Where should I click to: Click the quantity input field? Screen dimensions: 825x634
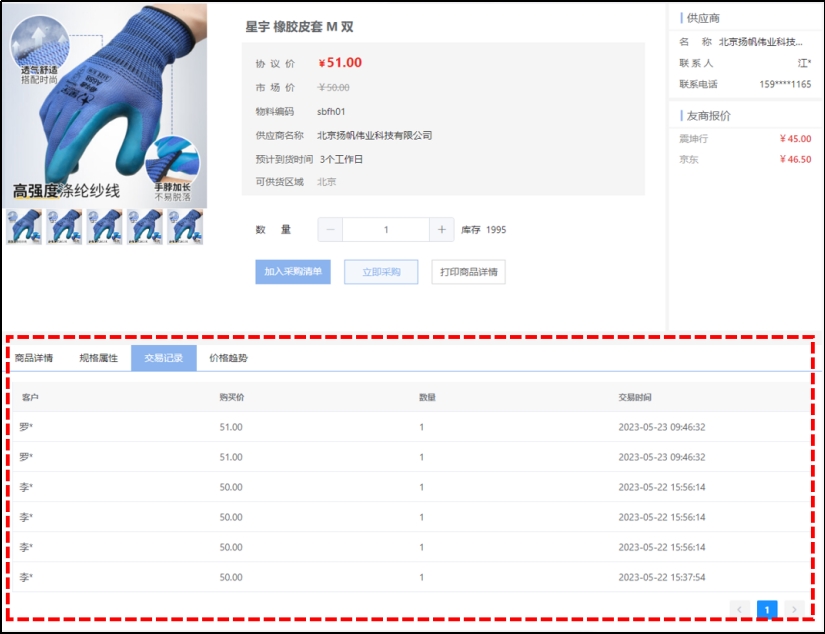[x=386, y=230]
